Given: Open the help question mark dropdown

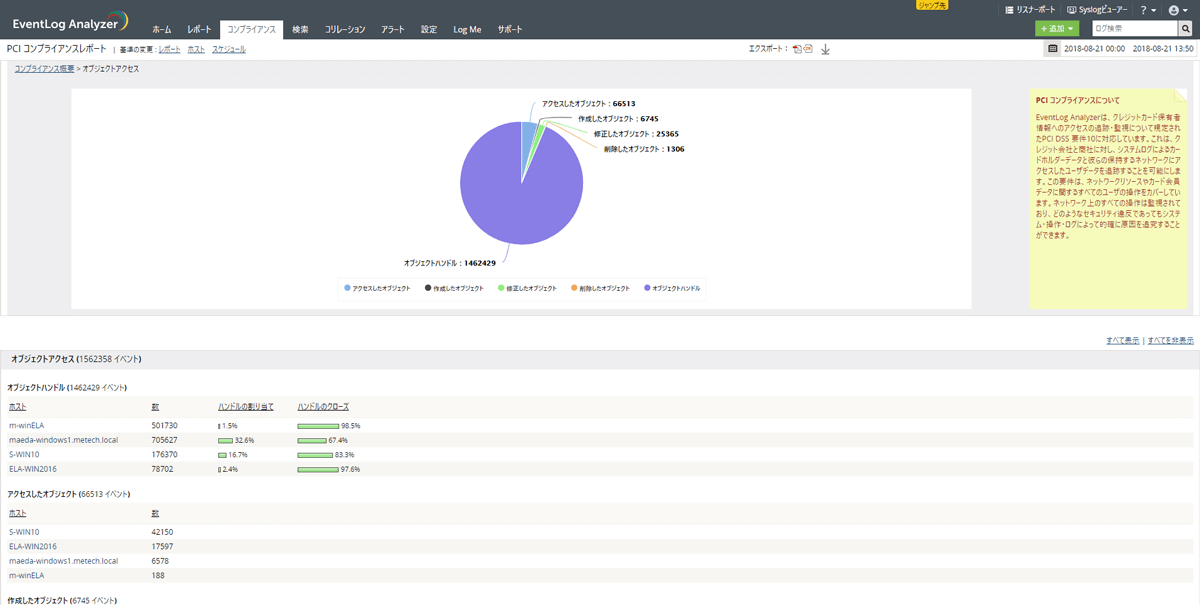Looking at the screenshot, I should 1148,10.
